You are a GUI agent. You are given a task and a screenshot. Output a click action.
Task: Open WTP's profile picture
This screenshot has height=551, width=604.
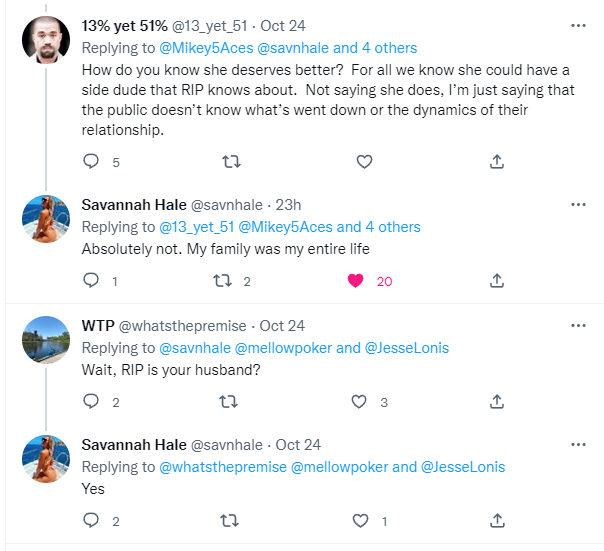(45, 340)
